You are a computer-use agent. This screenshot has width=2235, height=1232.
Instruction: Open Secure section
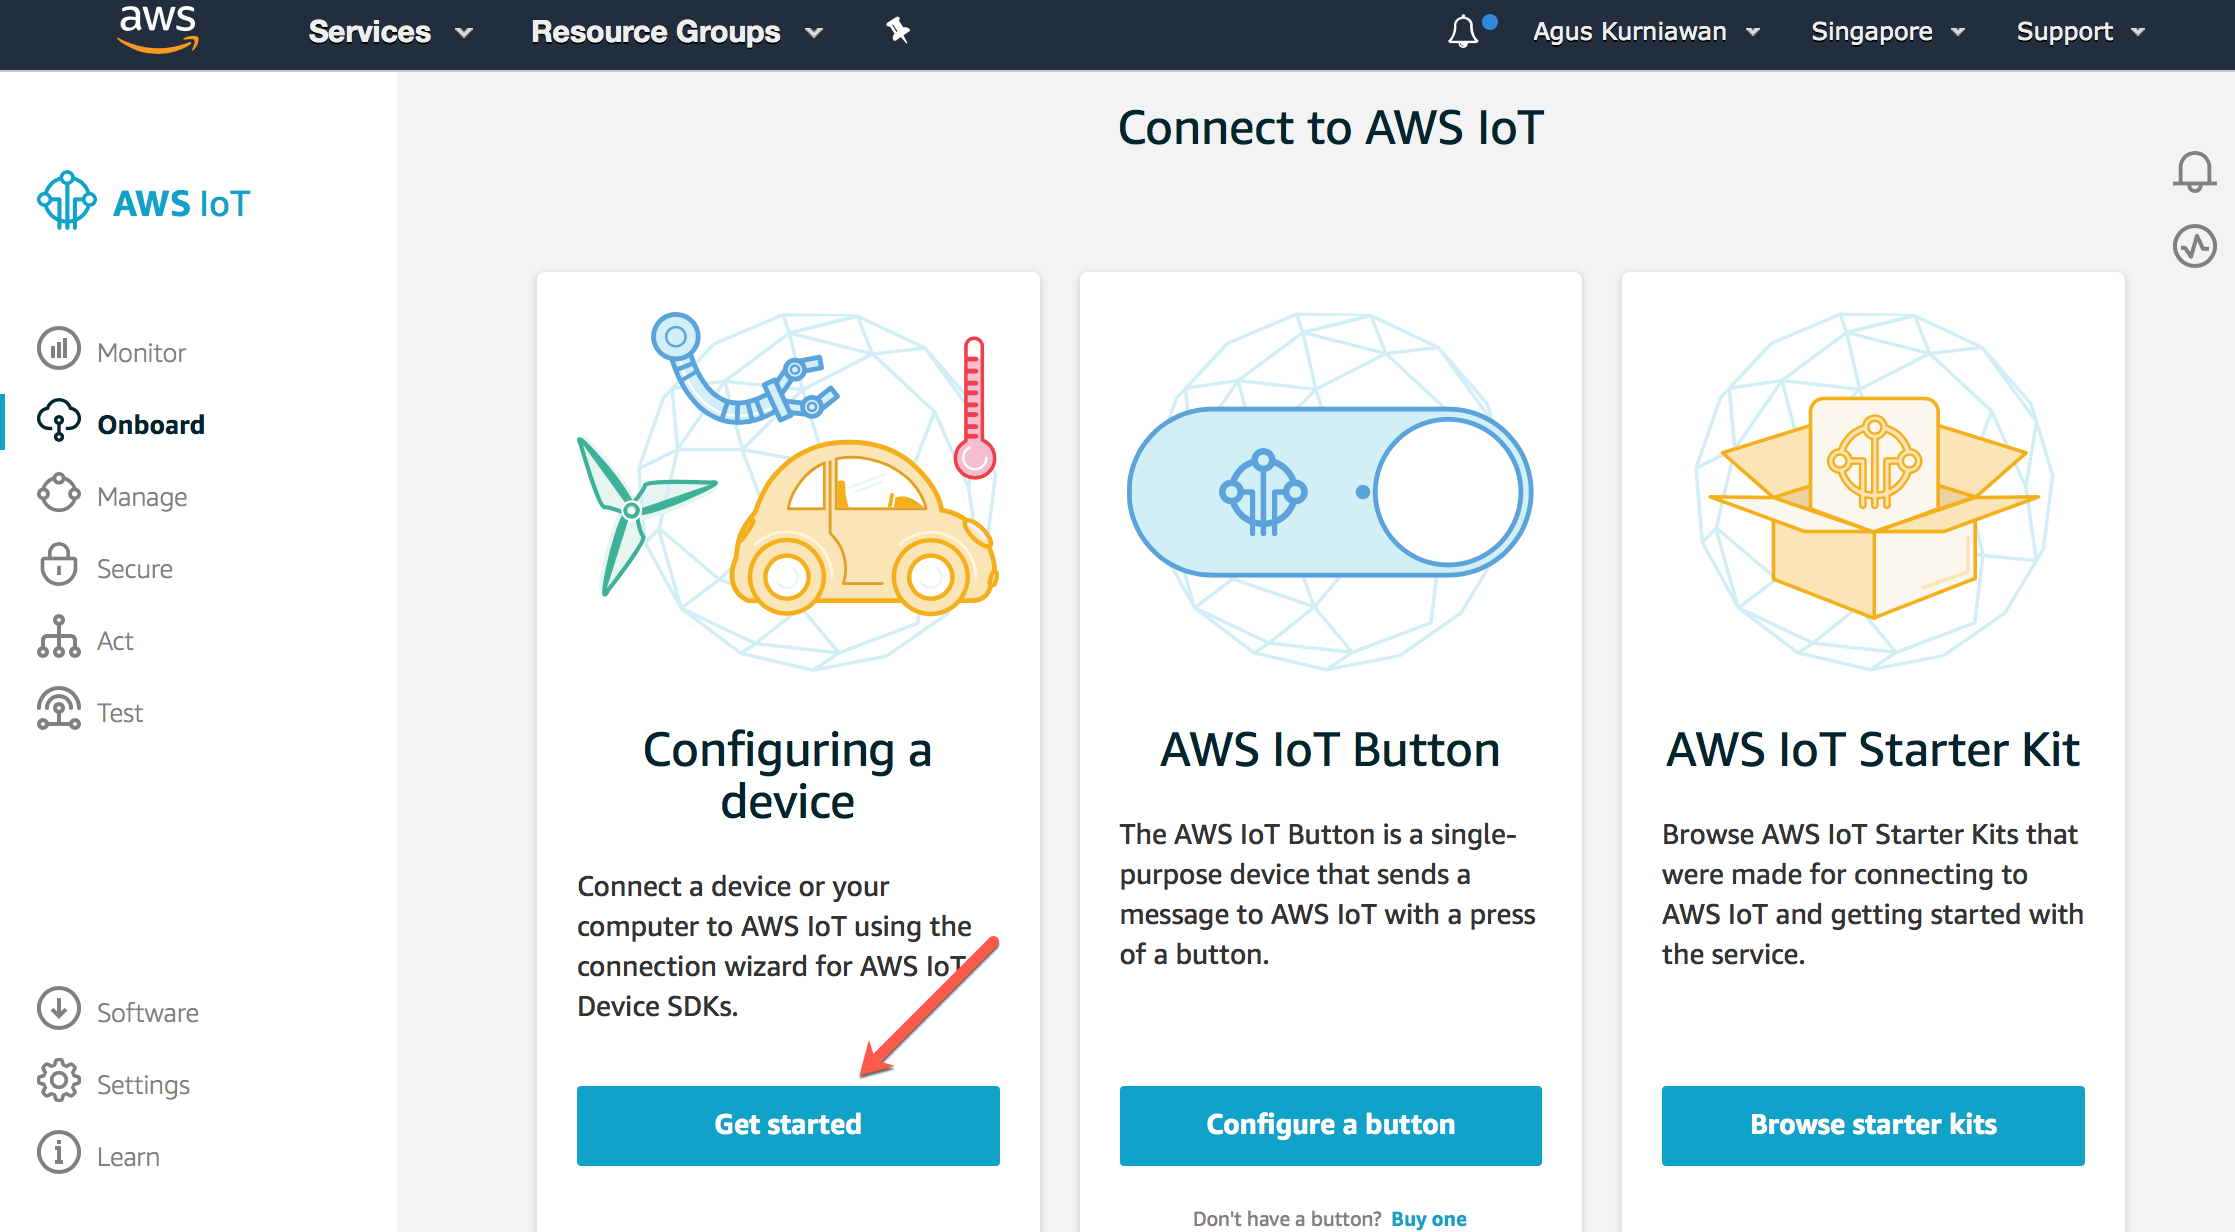tap(135, 568)
